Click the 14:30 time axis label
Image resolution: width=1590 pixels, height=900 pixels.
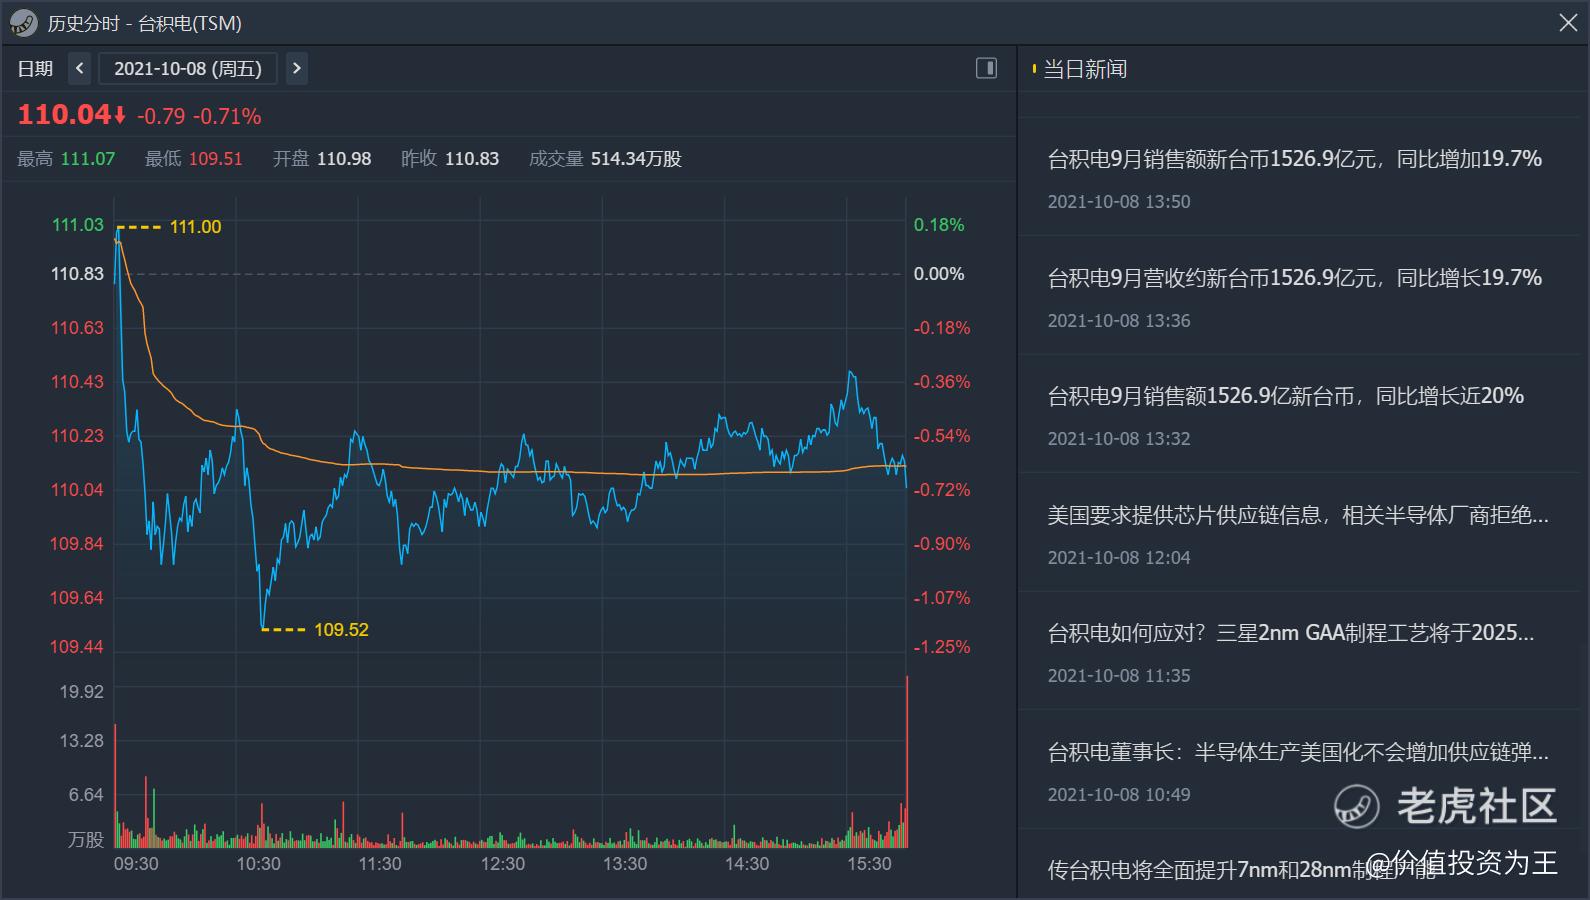pos(747,864)
